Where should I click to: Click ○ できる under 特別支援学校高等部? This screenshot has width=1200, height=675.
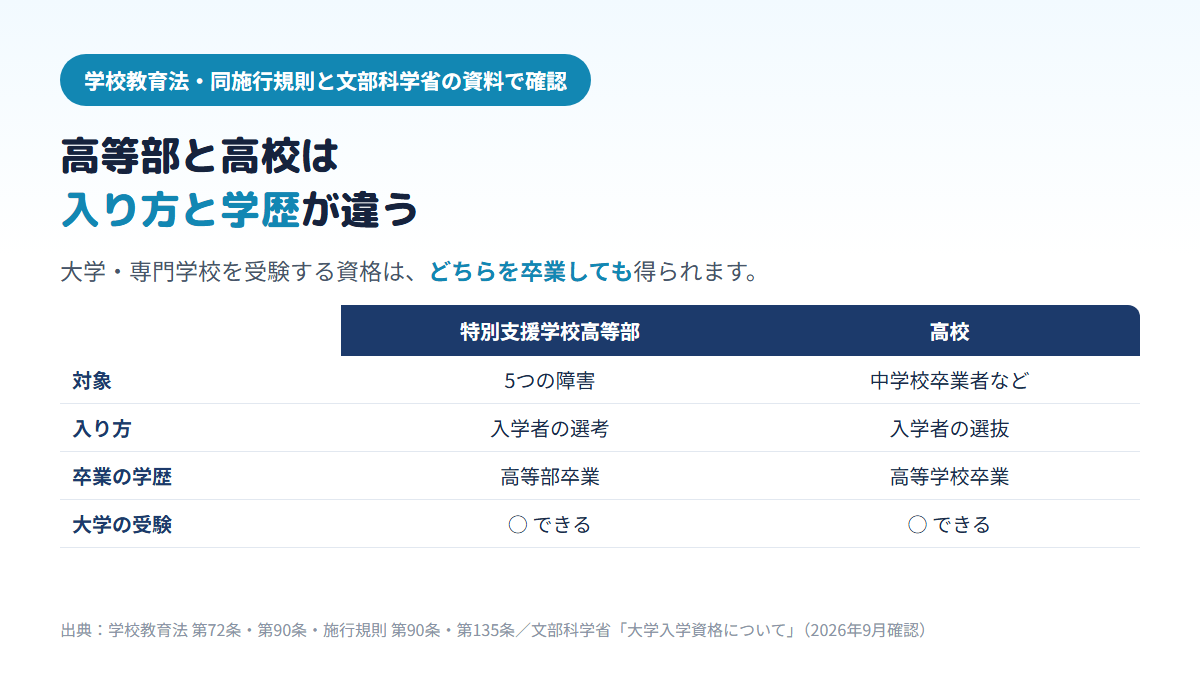click(x=550, y=525)
